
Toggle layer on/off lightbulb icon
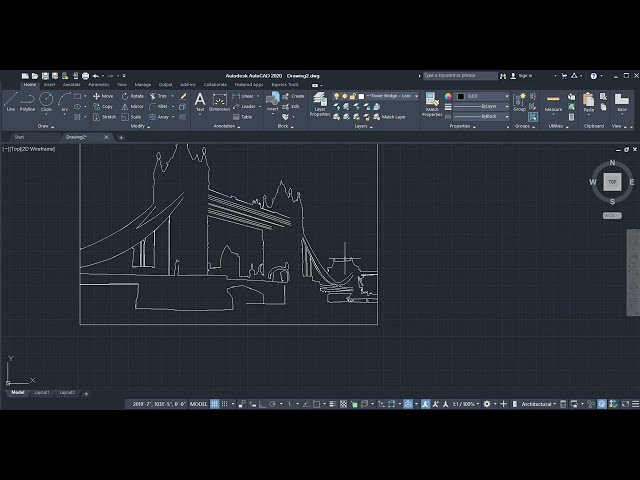336,96
